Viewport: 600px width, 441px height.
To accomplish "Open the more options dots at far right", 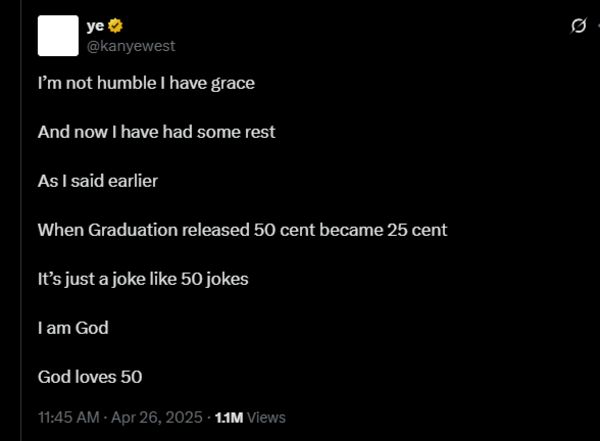I will 598,26.
